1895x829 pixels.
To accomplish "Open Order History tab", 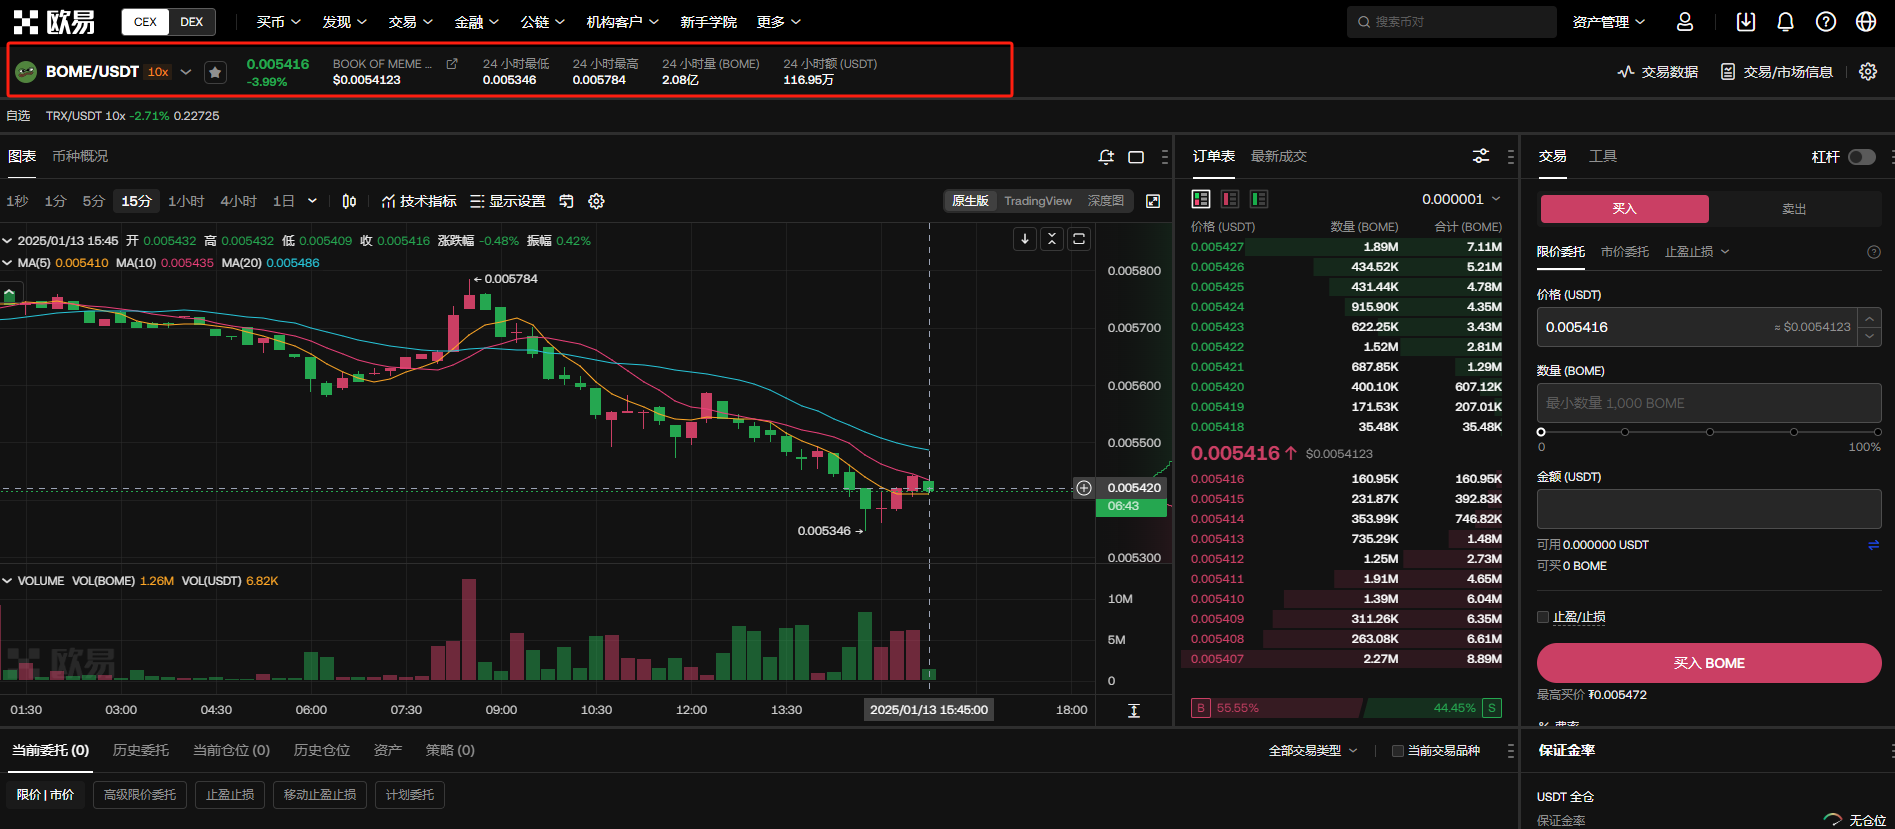I will tap(141, 751).
